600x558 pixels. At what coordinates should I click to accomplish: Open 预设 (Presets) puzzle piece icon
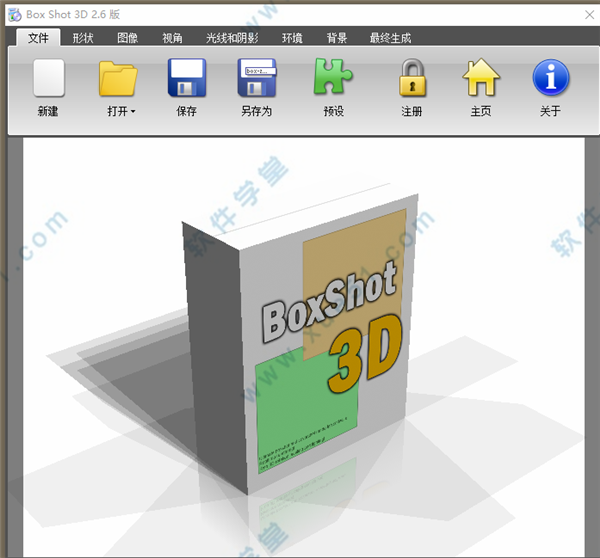point(333,76)
